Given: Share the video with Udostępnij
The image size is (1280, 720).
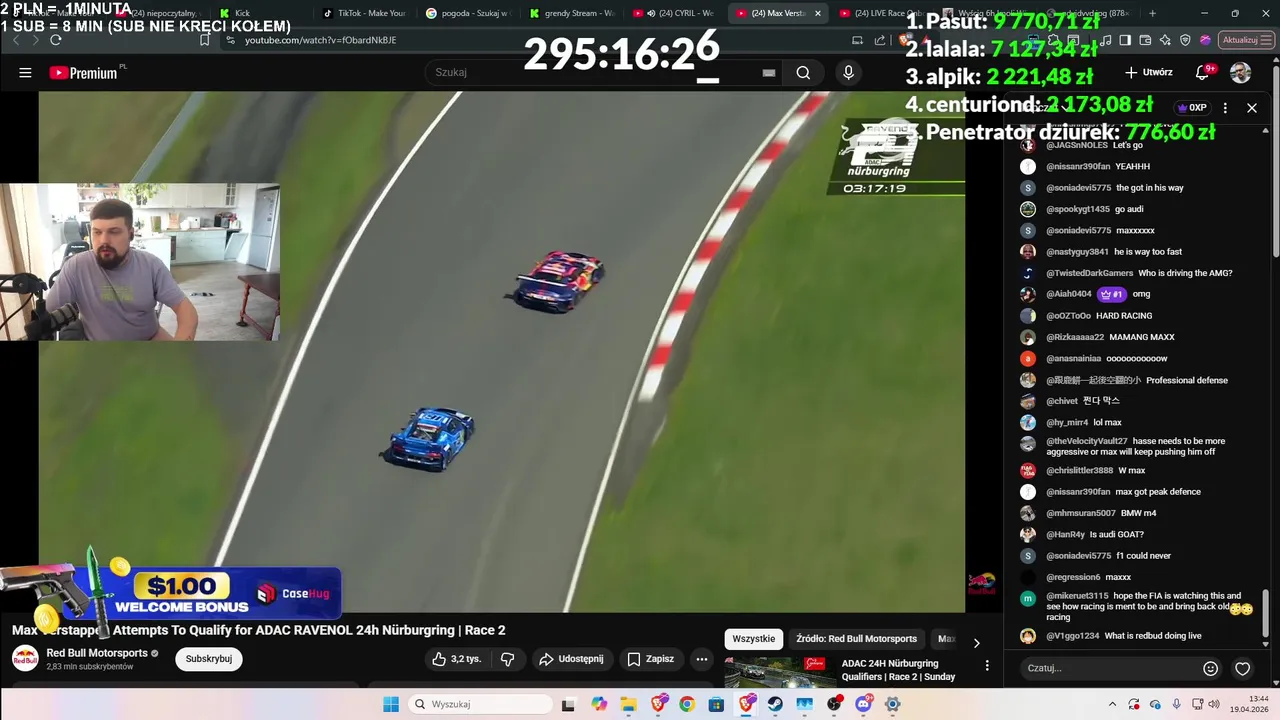Looking at the screenshot, I should (x=571, y=659).
